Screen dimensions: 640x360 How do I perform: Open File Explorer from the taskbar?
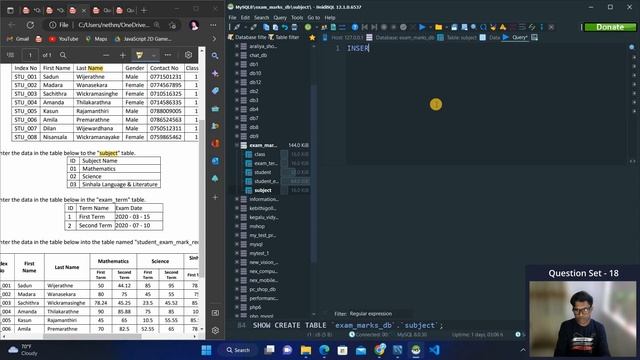pyautogui.click(x=306, y=350)
